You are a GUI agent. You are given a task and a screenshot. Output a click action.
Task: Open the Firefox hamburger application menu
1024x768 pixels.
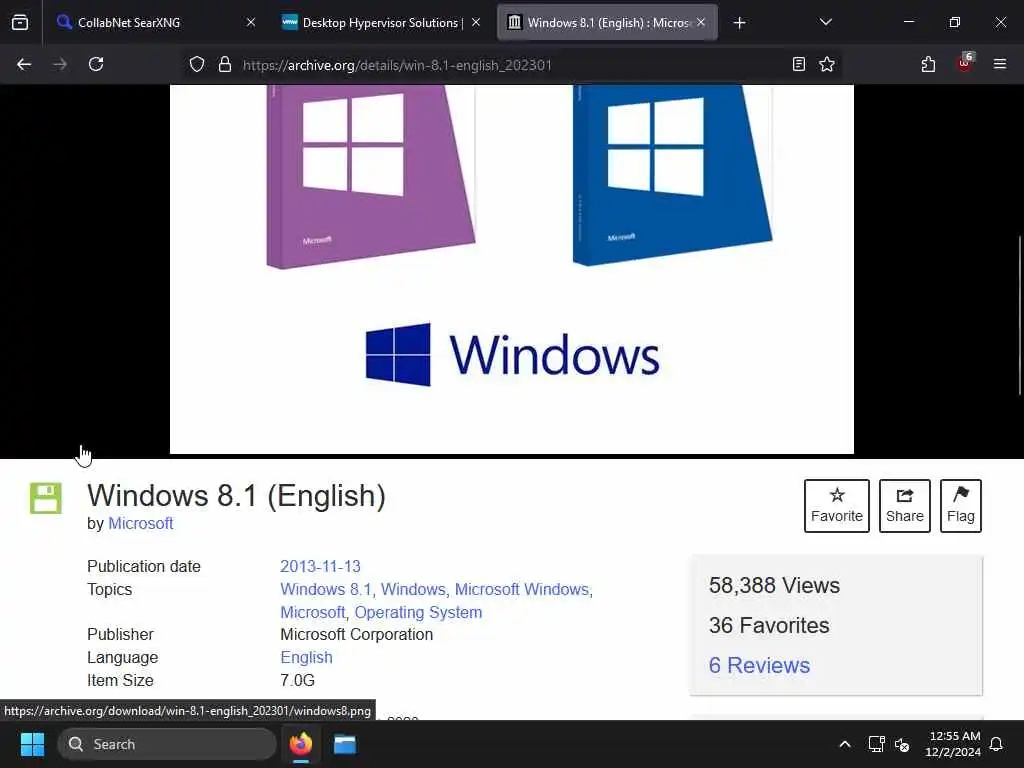click(x=999, y=64)
